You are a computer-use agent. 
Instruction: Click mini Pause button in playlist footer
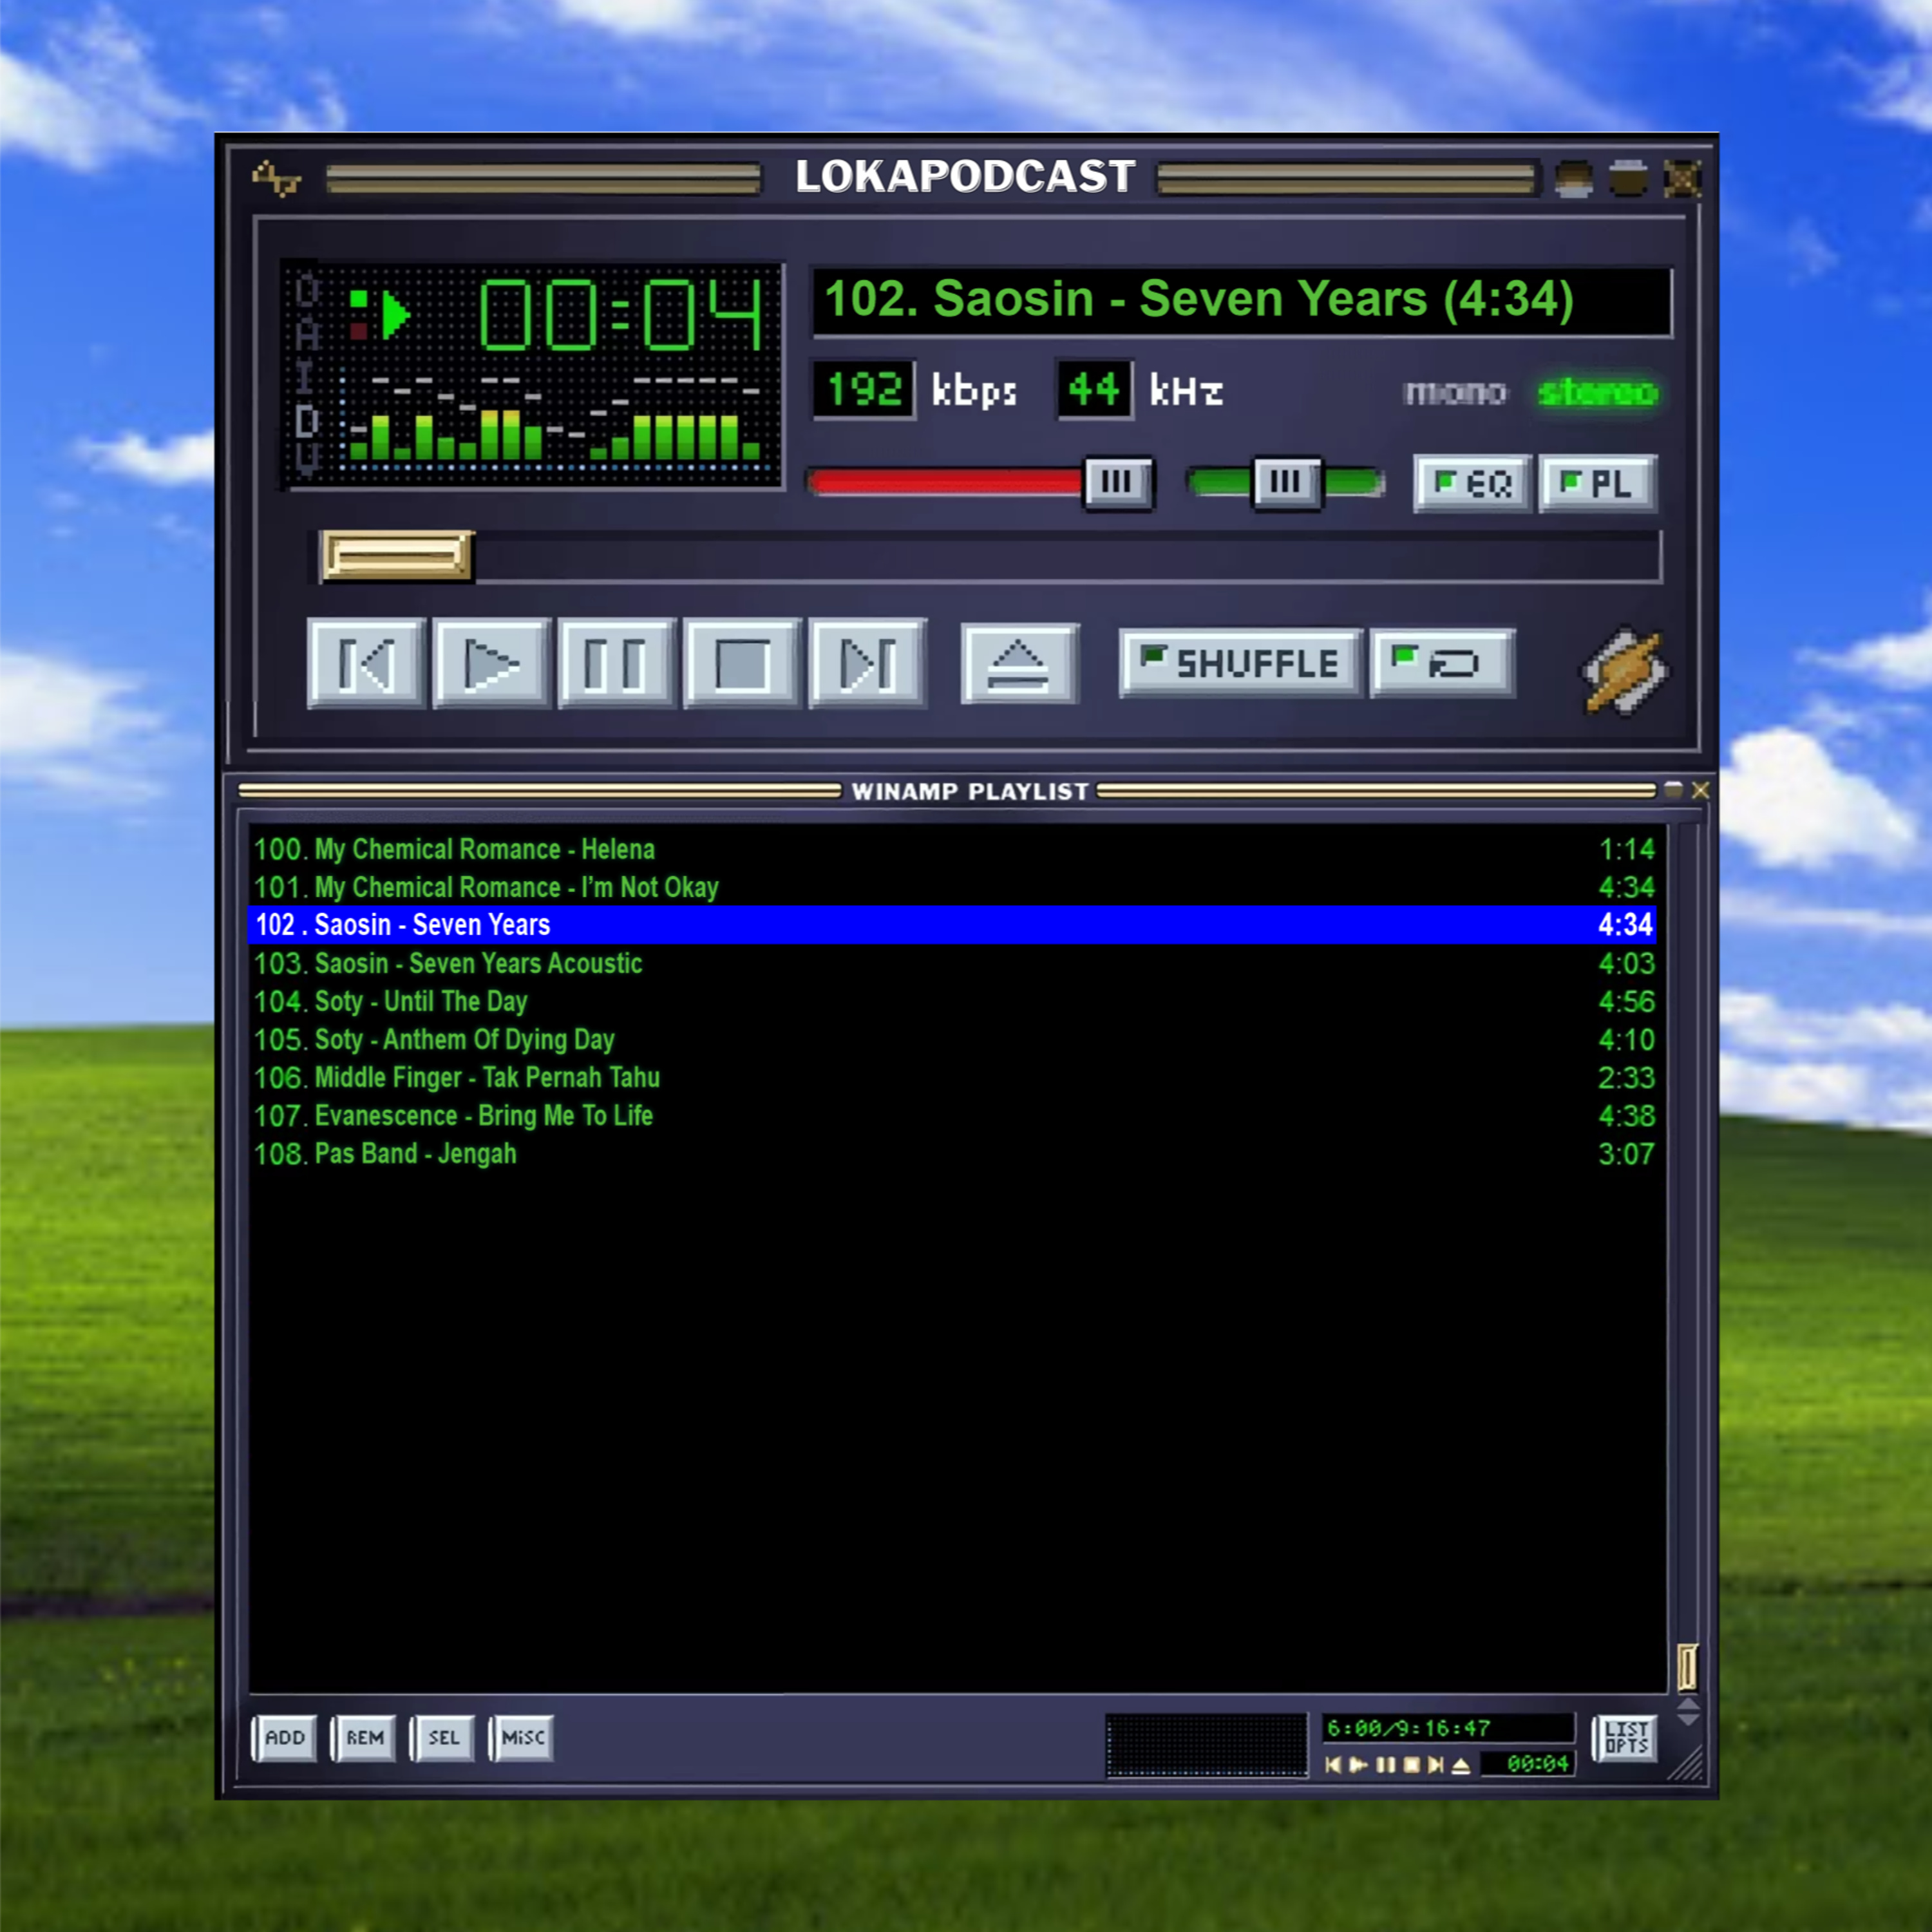tap(1385, 1765)
